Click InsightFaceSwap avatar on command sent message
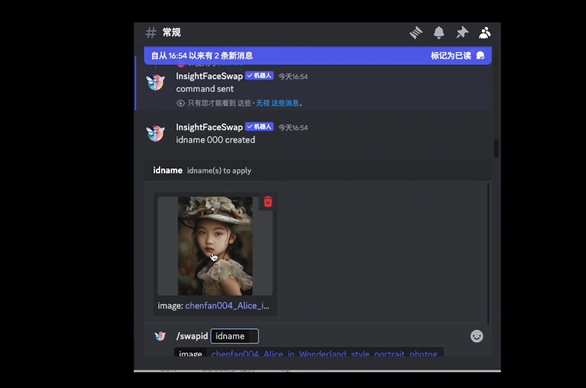This screenshot has width=586, height=388. point(156,82)
